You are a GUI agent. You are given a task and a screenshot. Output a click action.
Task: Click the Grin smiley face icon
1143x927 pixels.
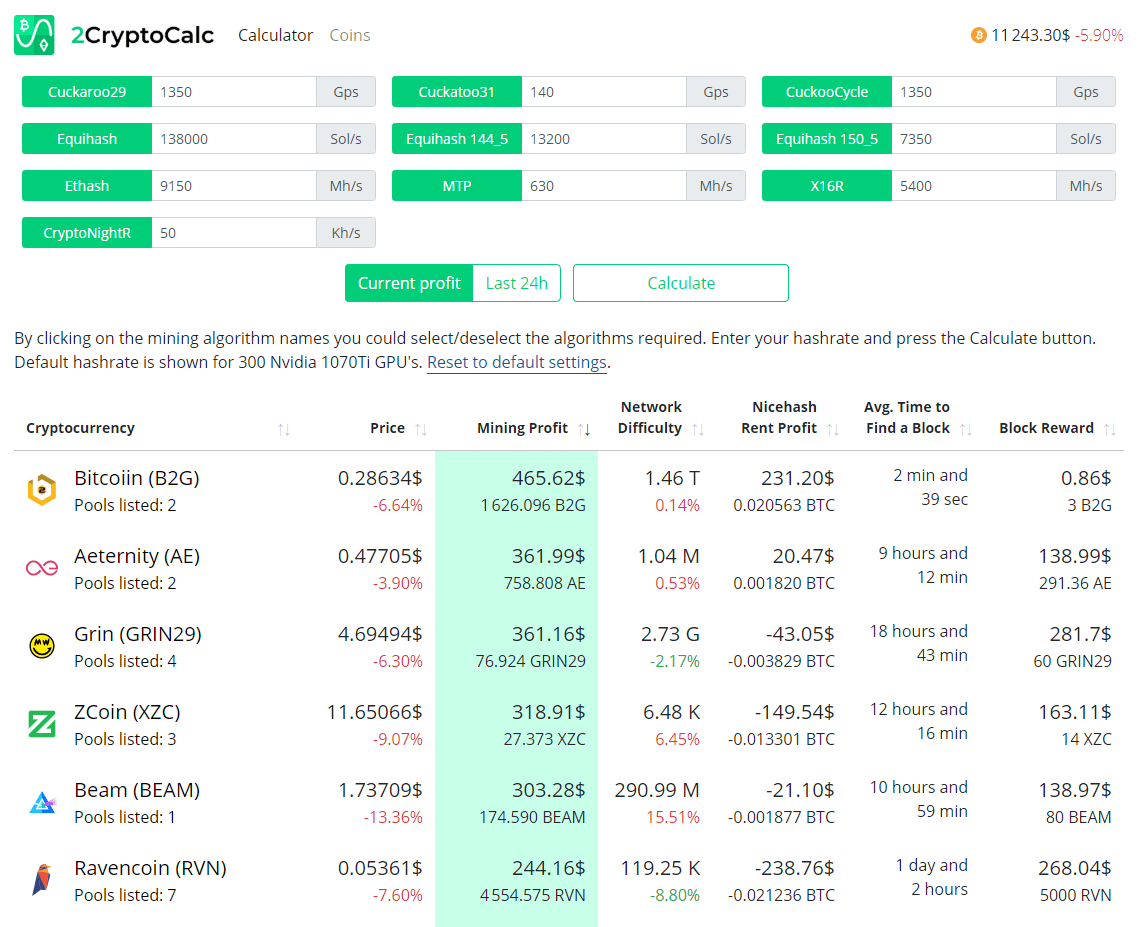41,646
